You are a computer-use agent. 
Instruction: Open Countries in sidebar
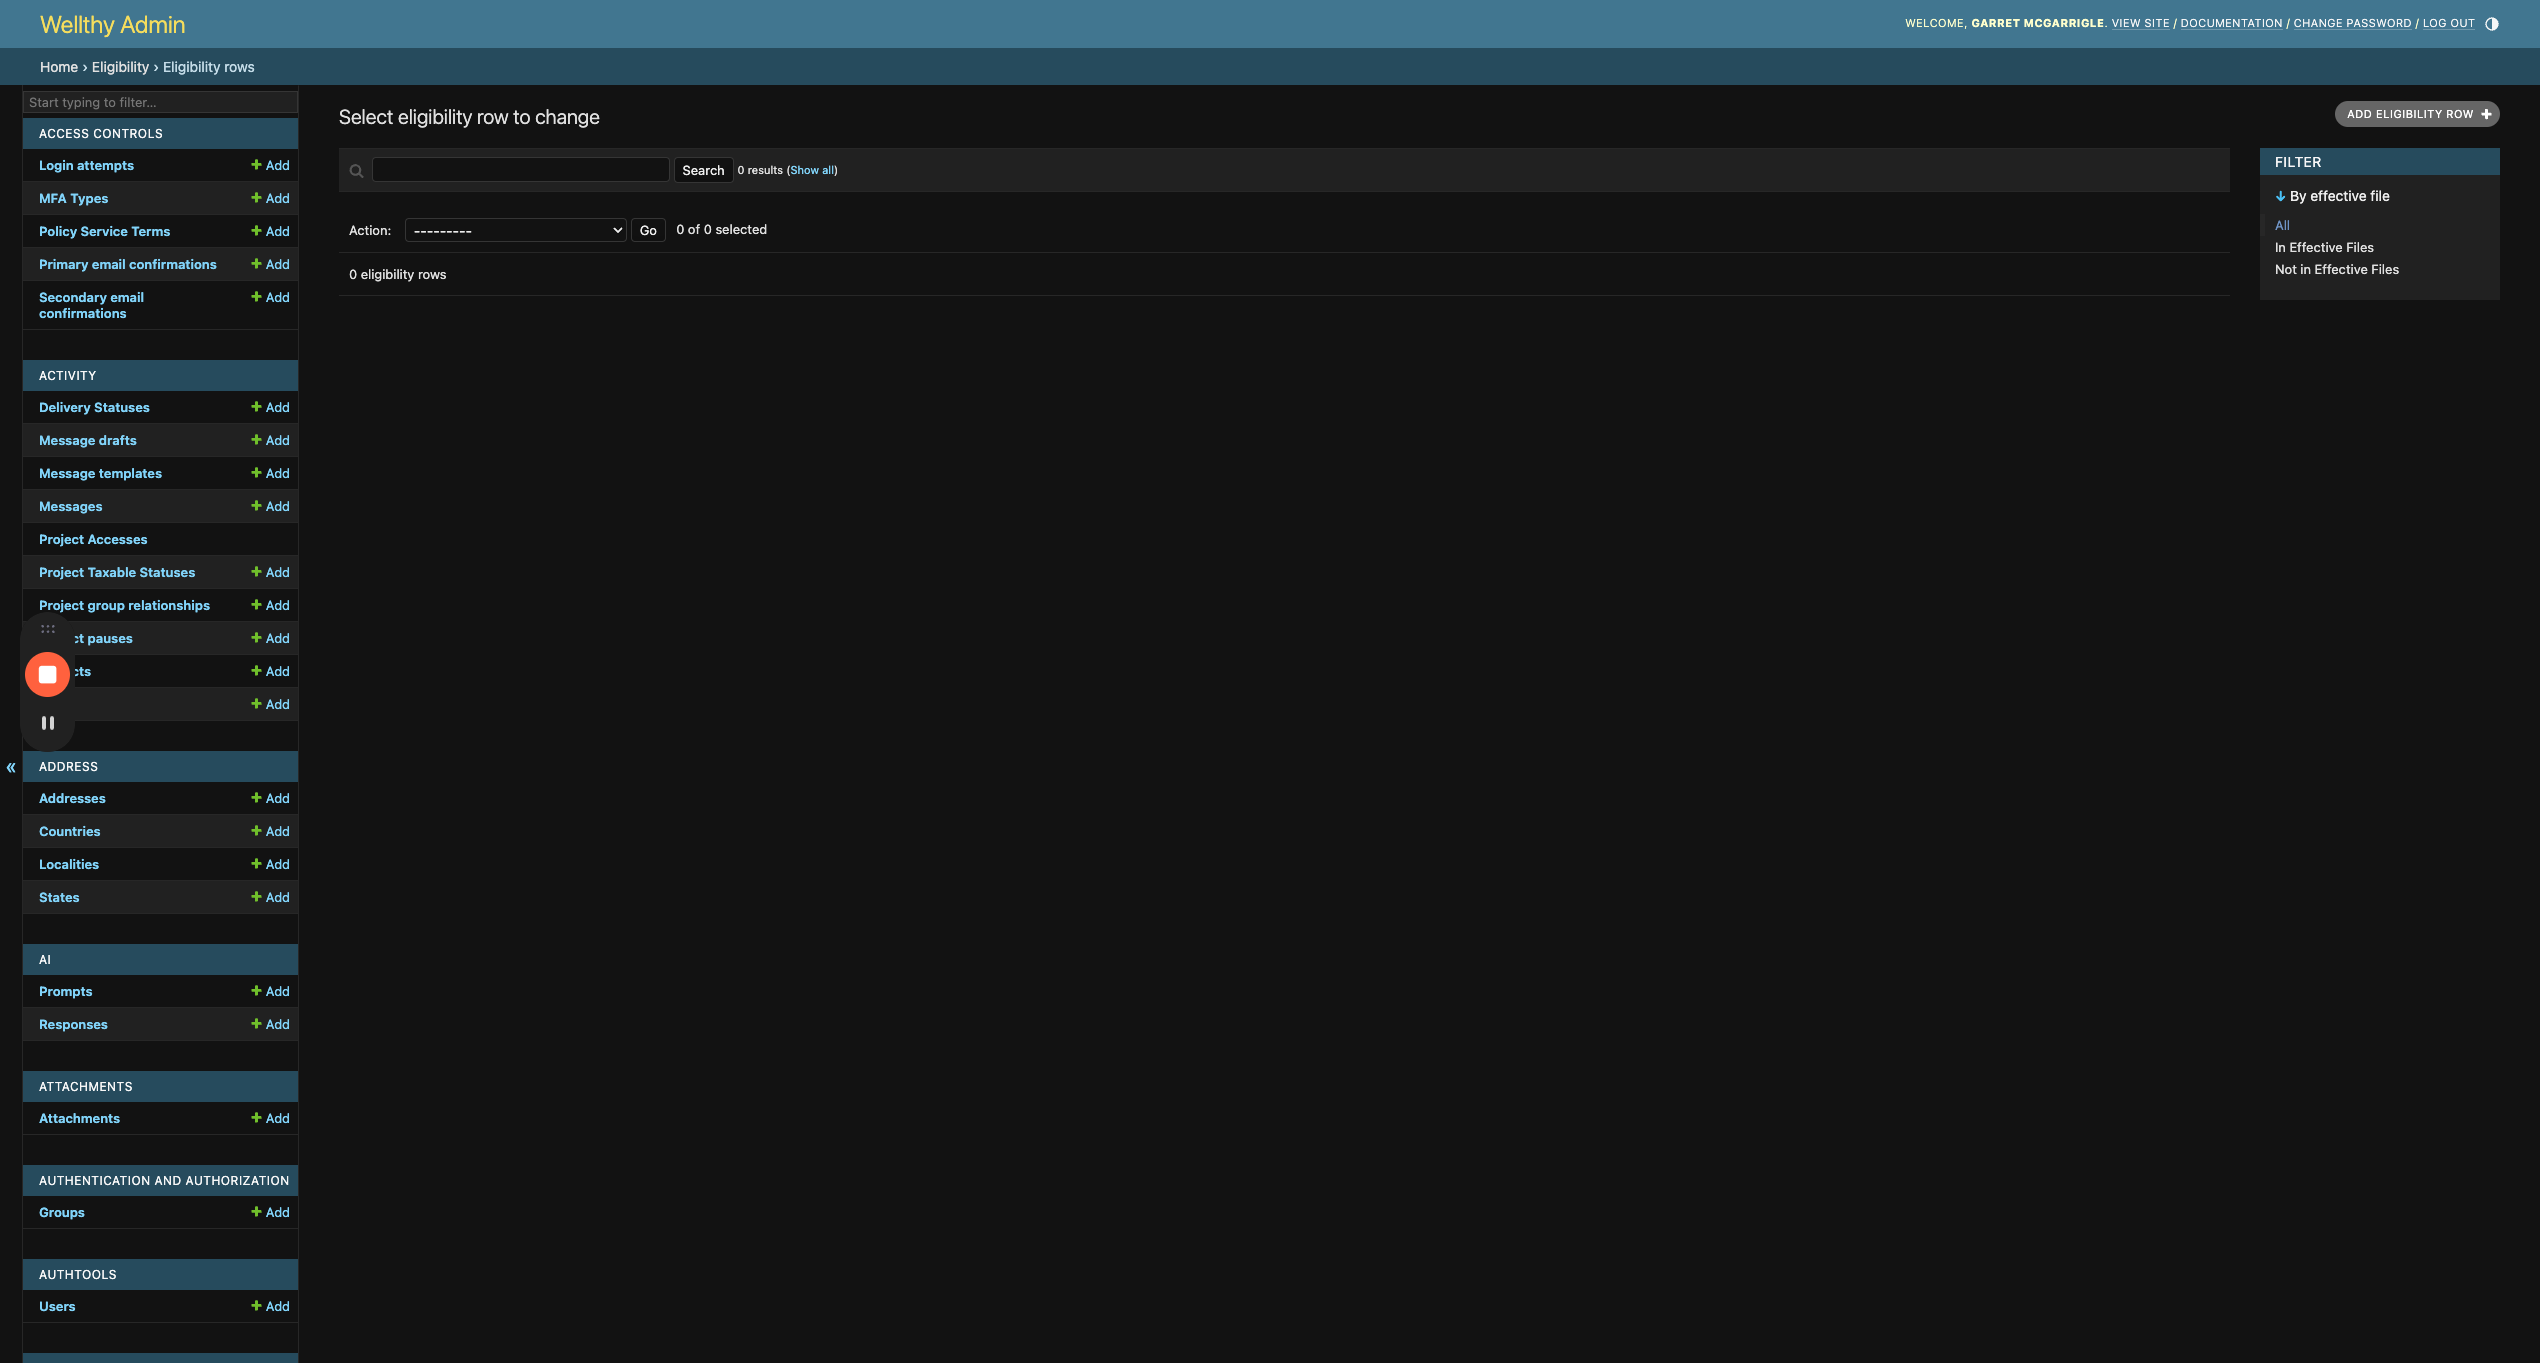click(69, 831)
